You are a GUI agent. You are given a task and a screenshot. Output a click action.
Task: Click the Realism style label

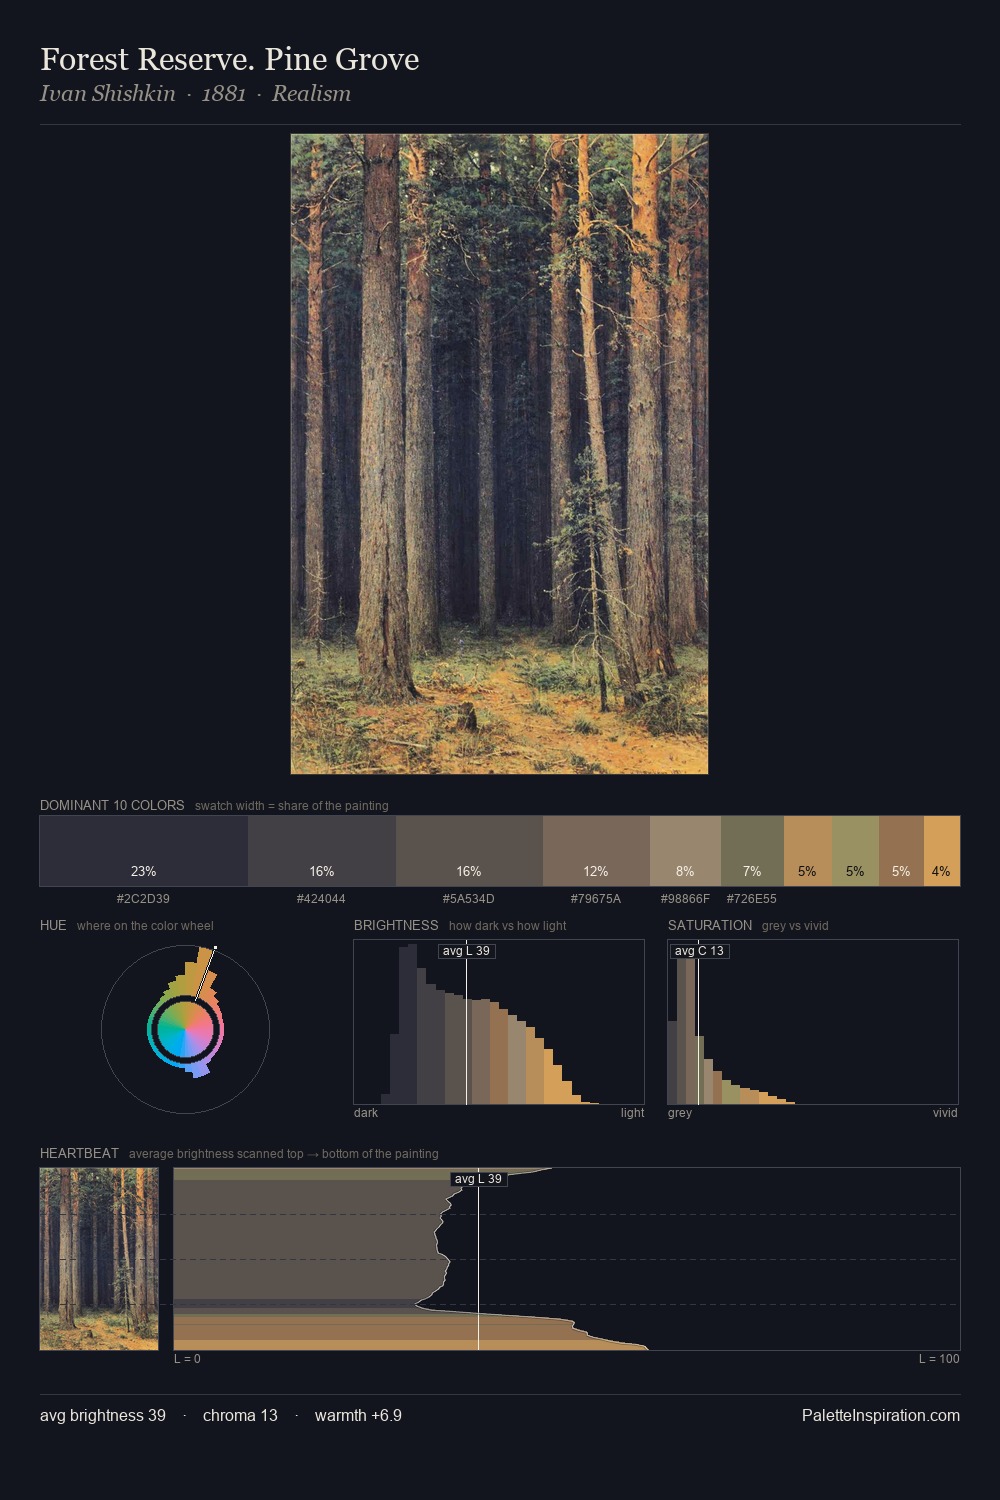(x=311, y=93)
